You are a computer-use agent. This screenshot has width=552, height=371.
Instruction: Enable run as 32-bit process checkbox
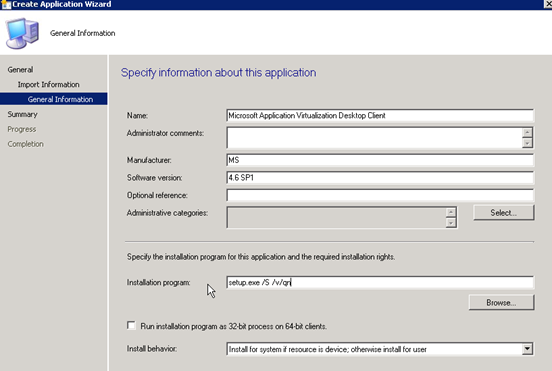tap(131, 325)
